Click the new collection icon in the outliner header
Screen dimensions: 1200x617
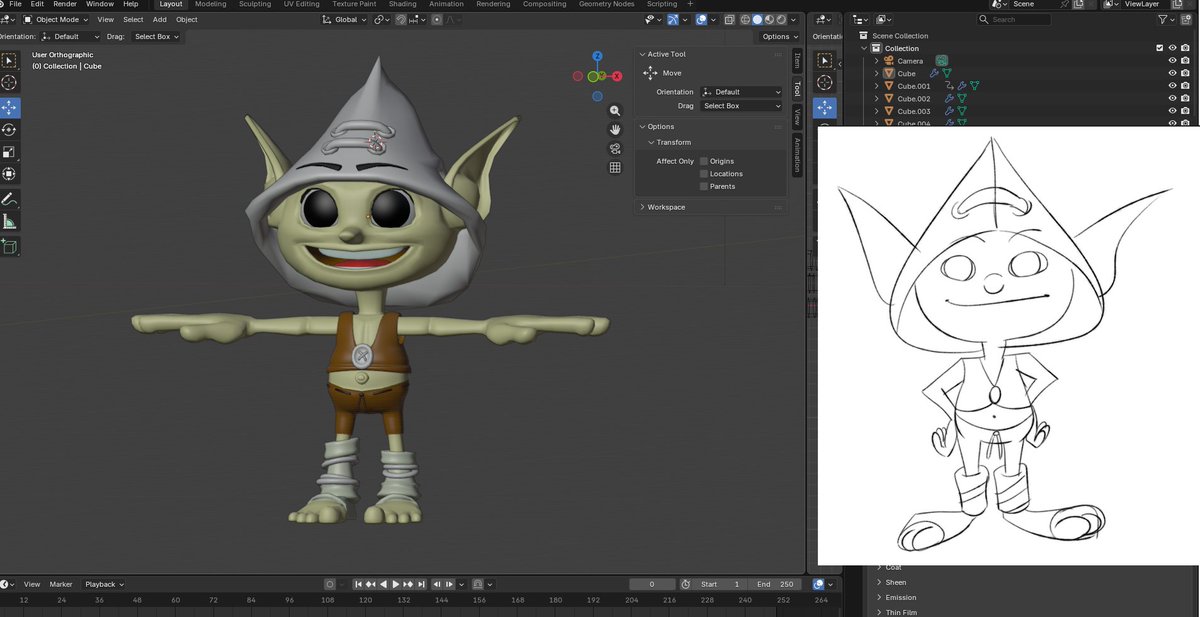coord(1186,19)
